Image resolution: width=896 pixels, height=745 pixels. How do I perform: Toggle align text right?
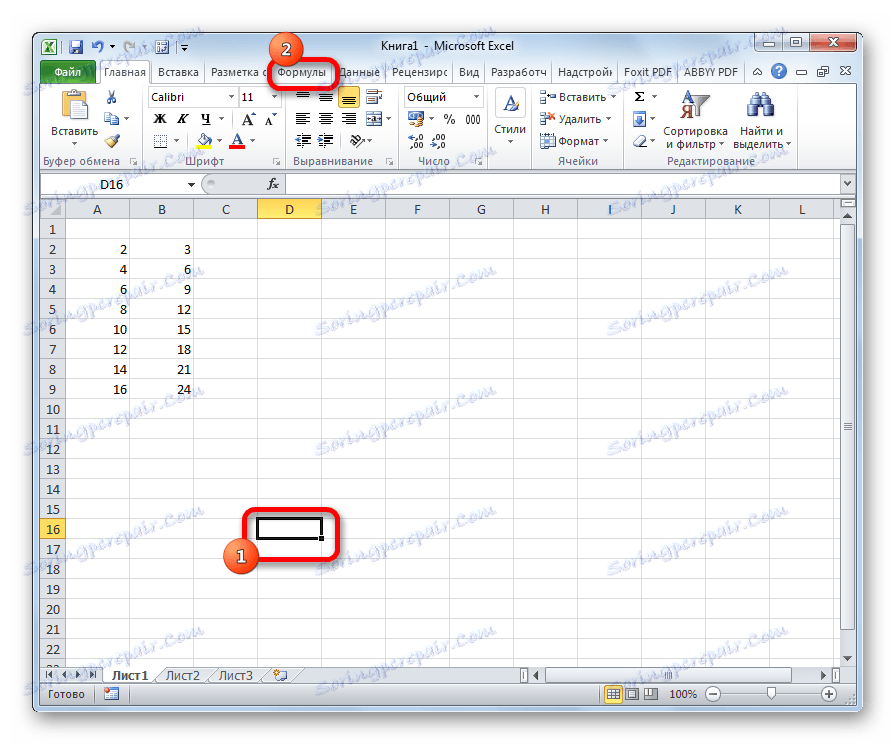(349, 119)
